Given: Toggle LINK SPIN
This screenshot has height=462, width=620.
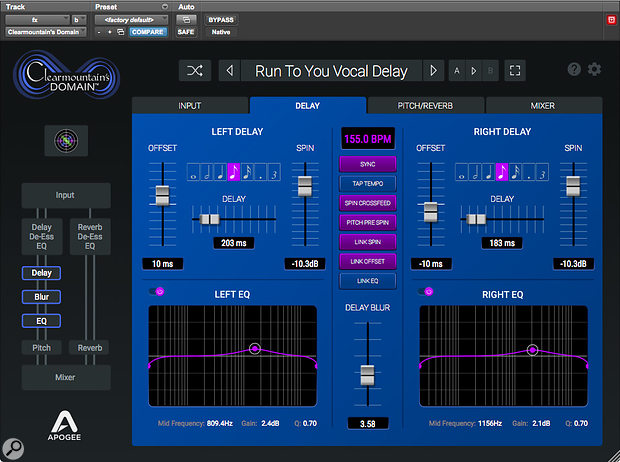Looking at the screenshot, I should coord(368,242).
